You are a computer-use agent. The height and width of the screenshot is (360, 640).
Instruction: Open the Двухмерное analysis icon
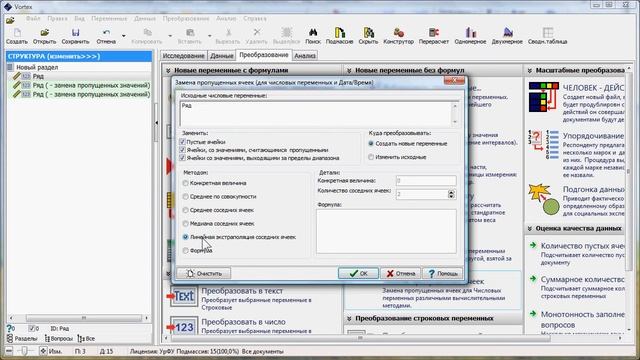507,32
